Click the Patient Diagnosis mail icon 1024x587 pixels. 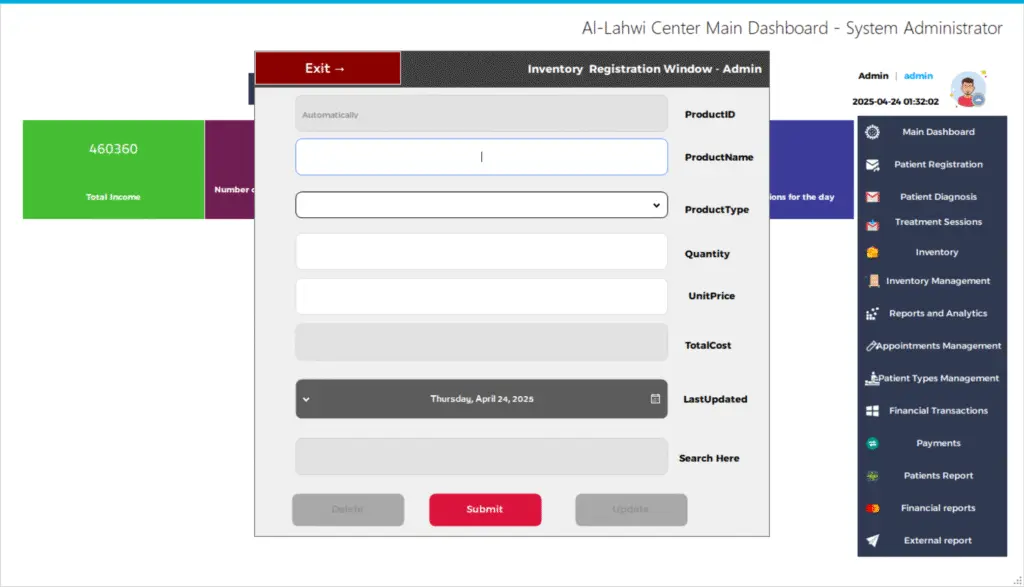coord(872,197)
